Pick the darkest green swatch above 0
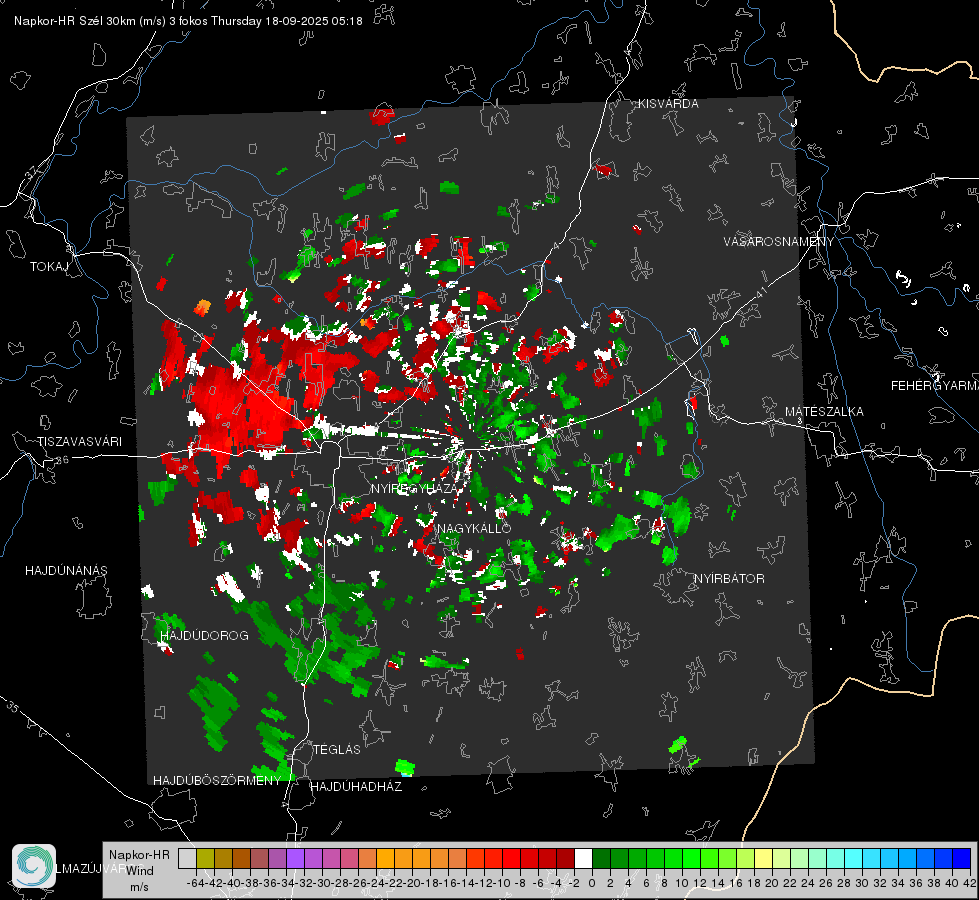This screenshot has width=979, height=900. 601,858
